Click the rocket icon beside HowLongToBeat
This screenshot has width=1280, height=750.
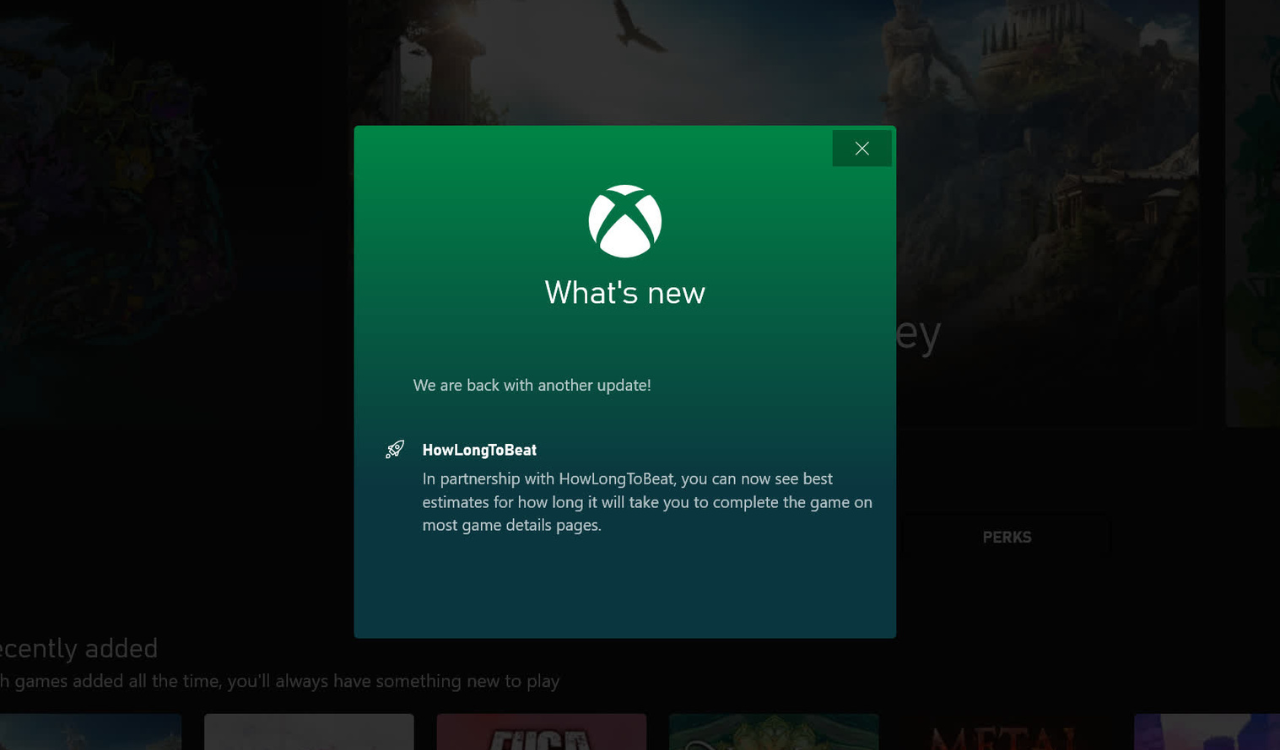tap(395, 449)
